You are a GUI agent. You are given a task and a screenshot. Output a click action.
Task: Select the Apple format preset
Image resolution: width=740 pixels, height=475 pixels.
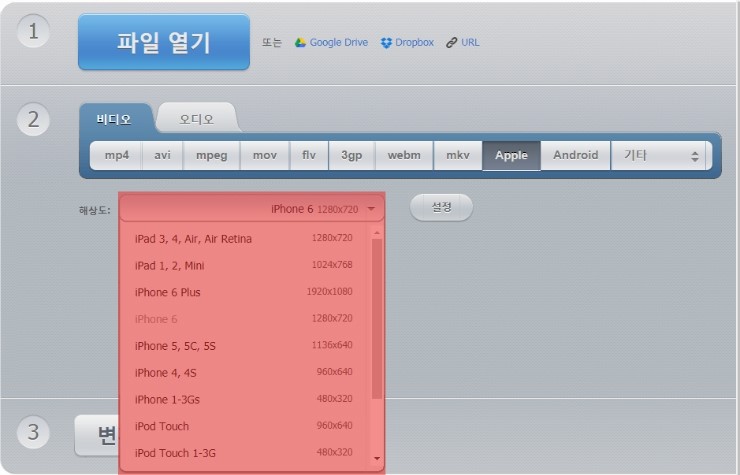511,155
